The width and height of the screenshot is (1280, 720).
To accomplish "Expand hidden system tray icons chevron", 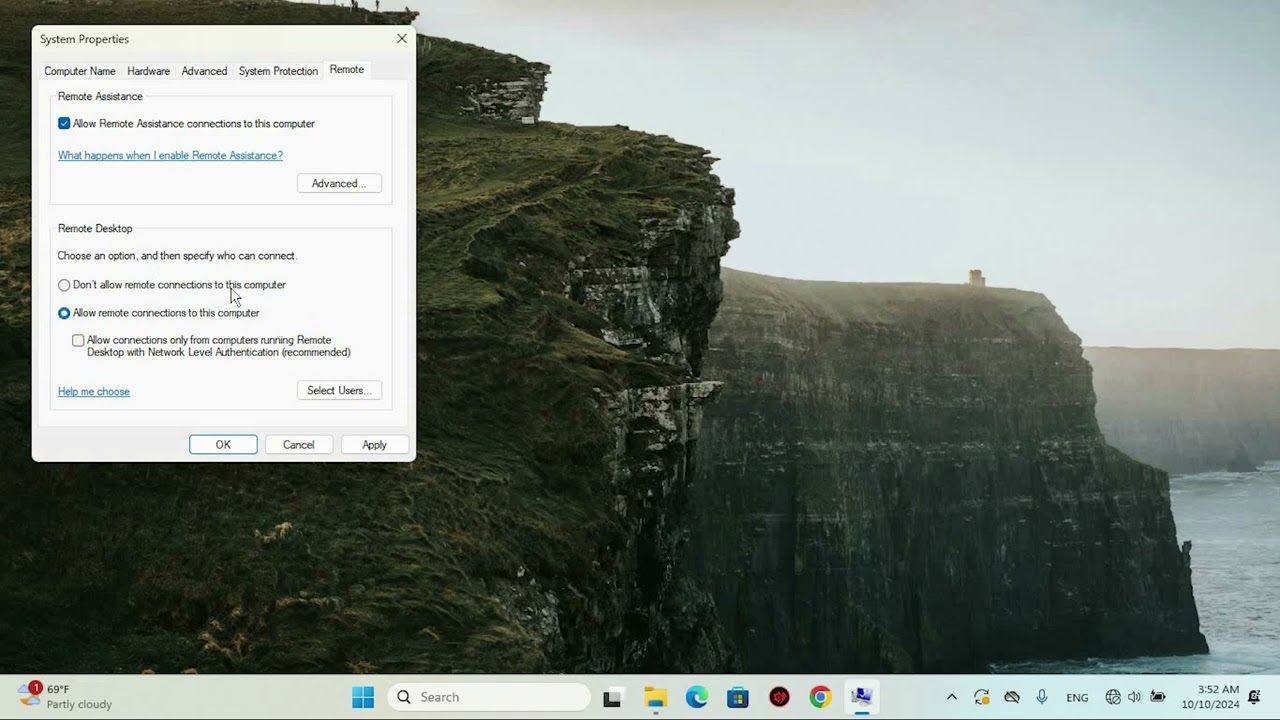I will [x=951, y=697].
